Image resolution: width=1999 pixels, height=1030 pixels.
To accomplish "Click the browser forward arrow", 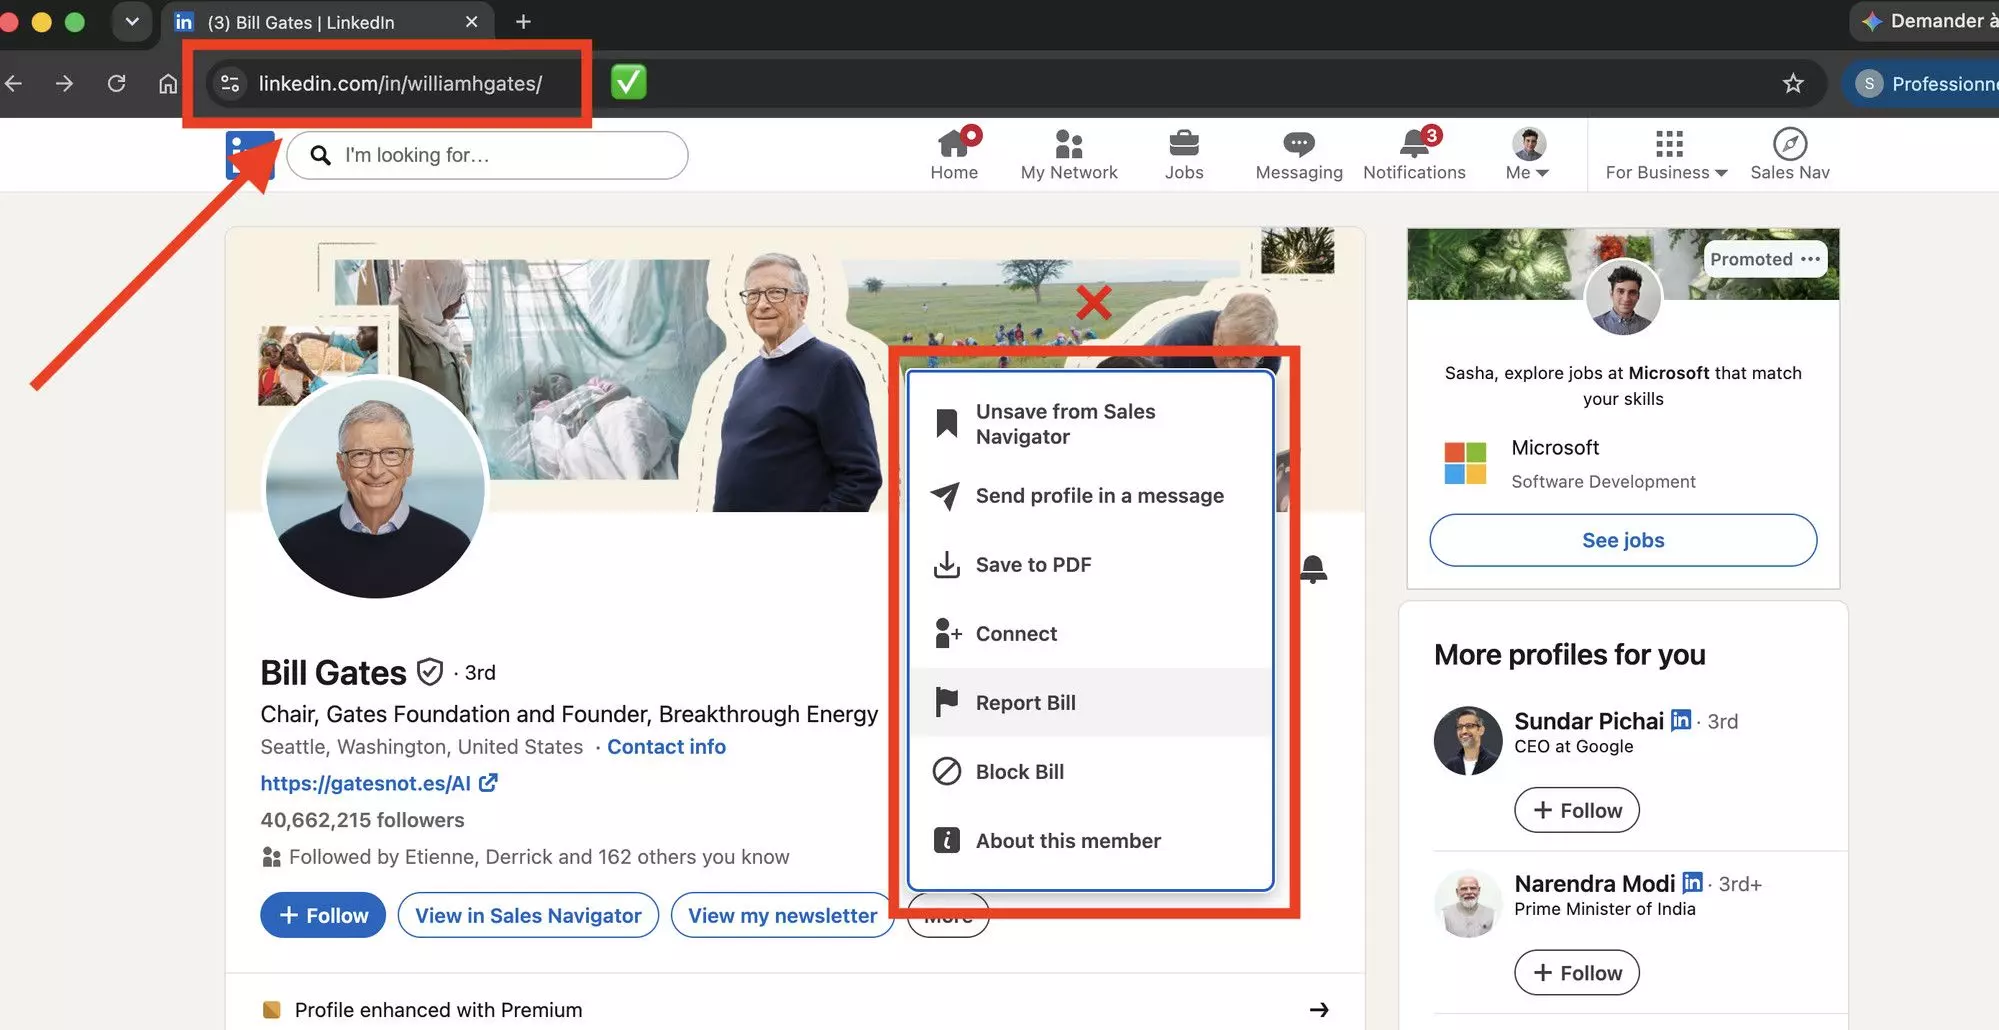I will [64, 84].
